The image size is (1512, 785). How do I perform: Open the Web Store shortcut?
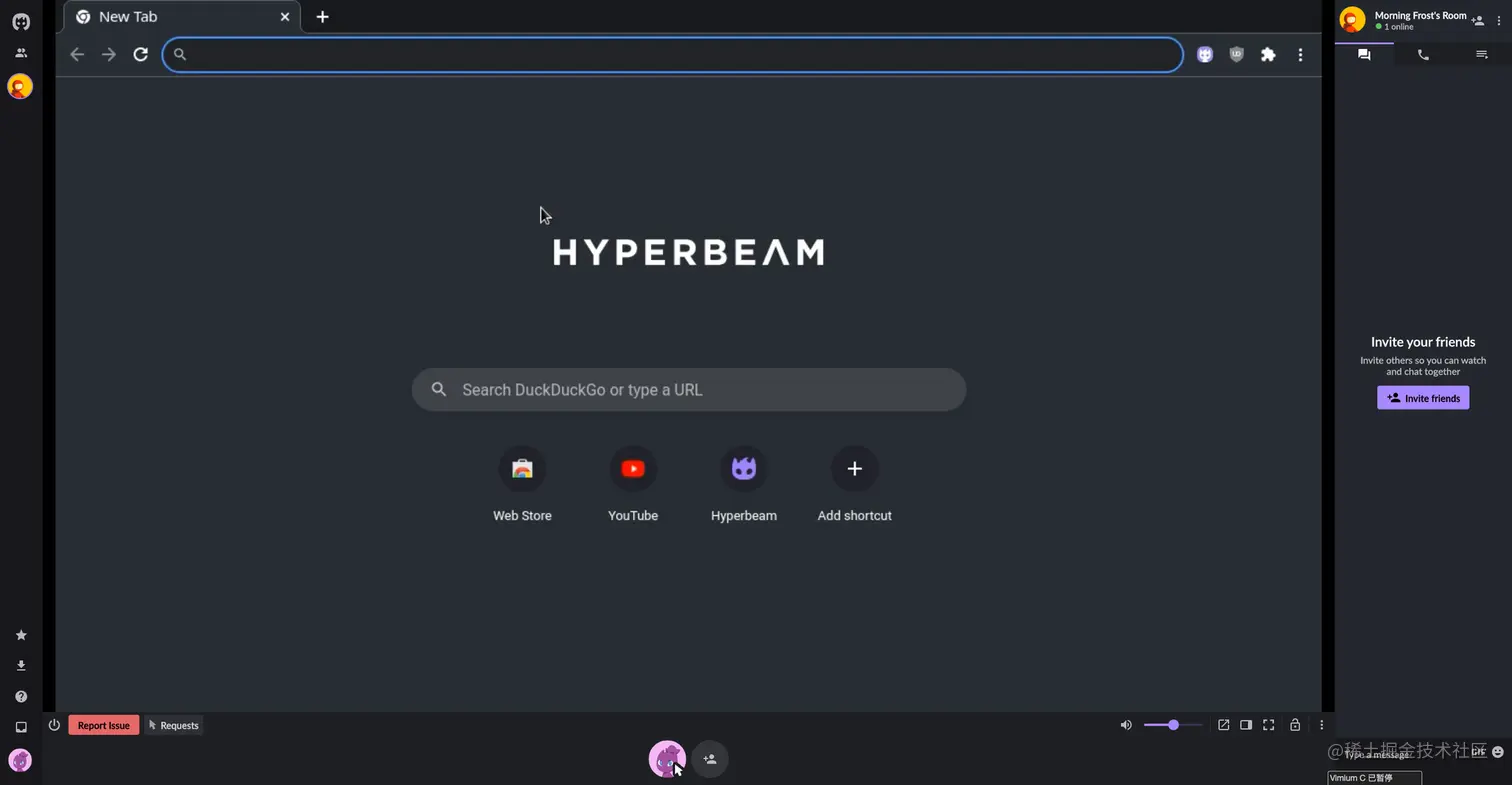tap(522, 485)
